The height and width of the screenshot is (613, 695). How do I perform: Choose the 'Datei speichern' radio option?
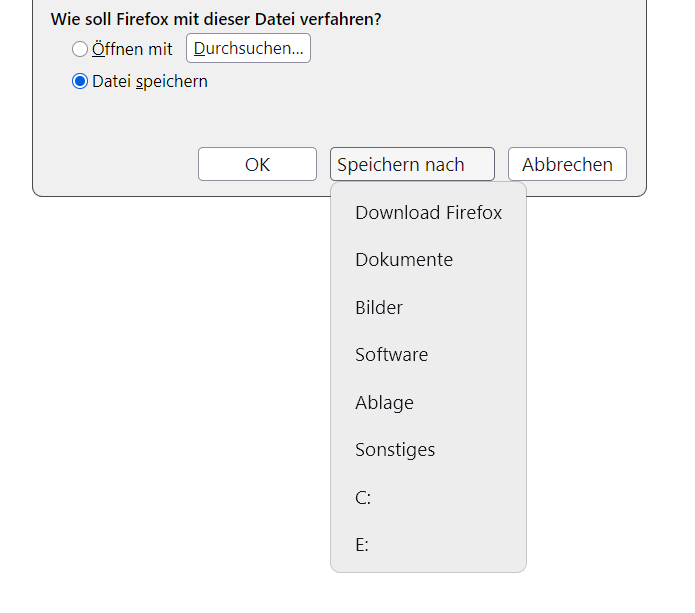coord(80,82)
